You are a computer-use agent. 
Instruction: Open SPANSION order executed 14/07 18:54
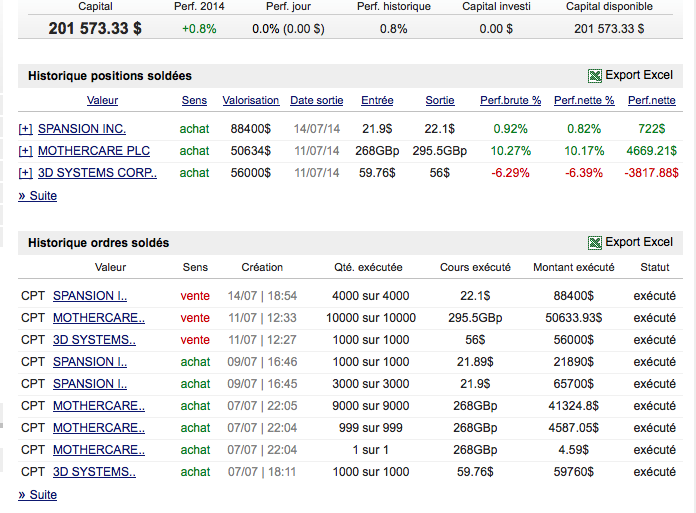click(x=90, y=296)
